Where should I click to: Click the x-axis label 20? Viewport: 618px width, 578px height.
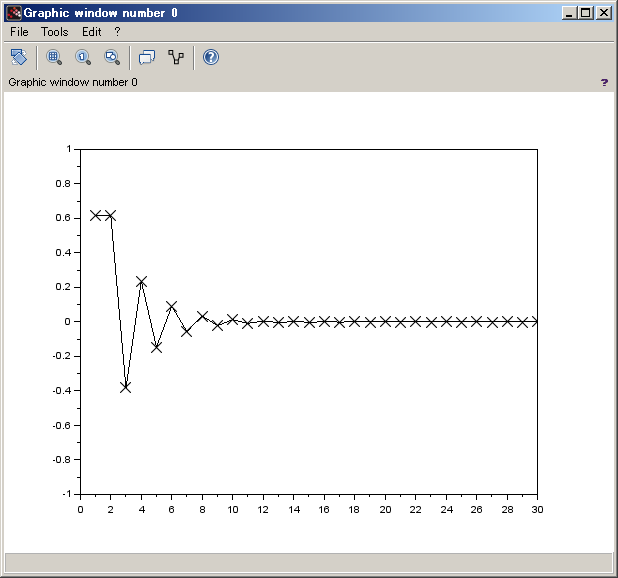(x=385, y=510)
